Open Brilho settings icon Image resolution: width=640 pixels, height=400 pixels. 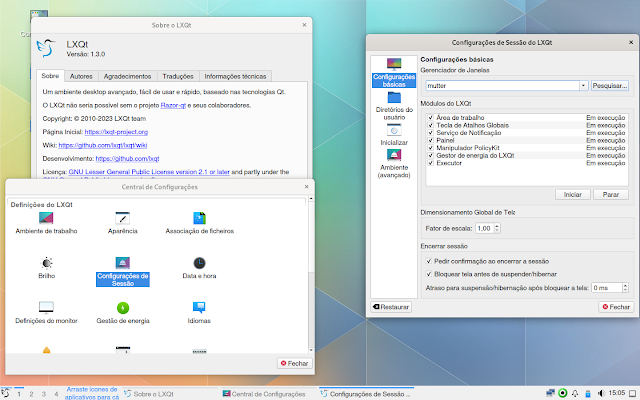(47, 263)
